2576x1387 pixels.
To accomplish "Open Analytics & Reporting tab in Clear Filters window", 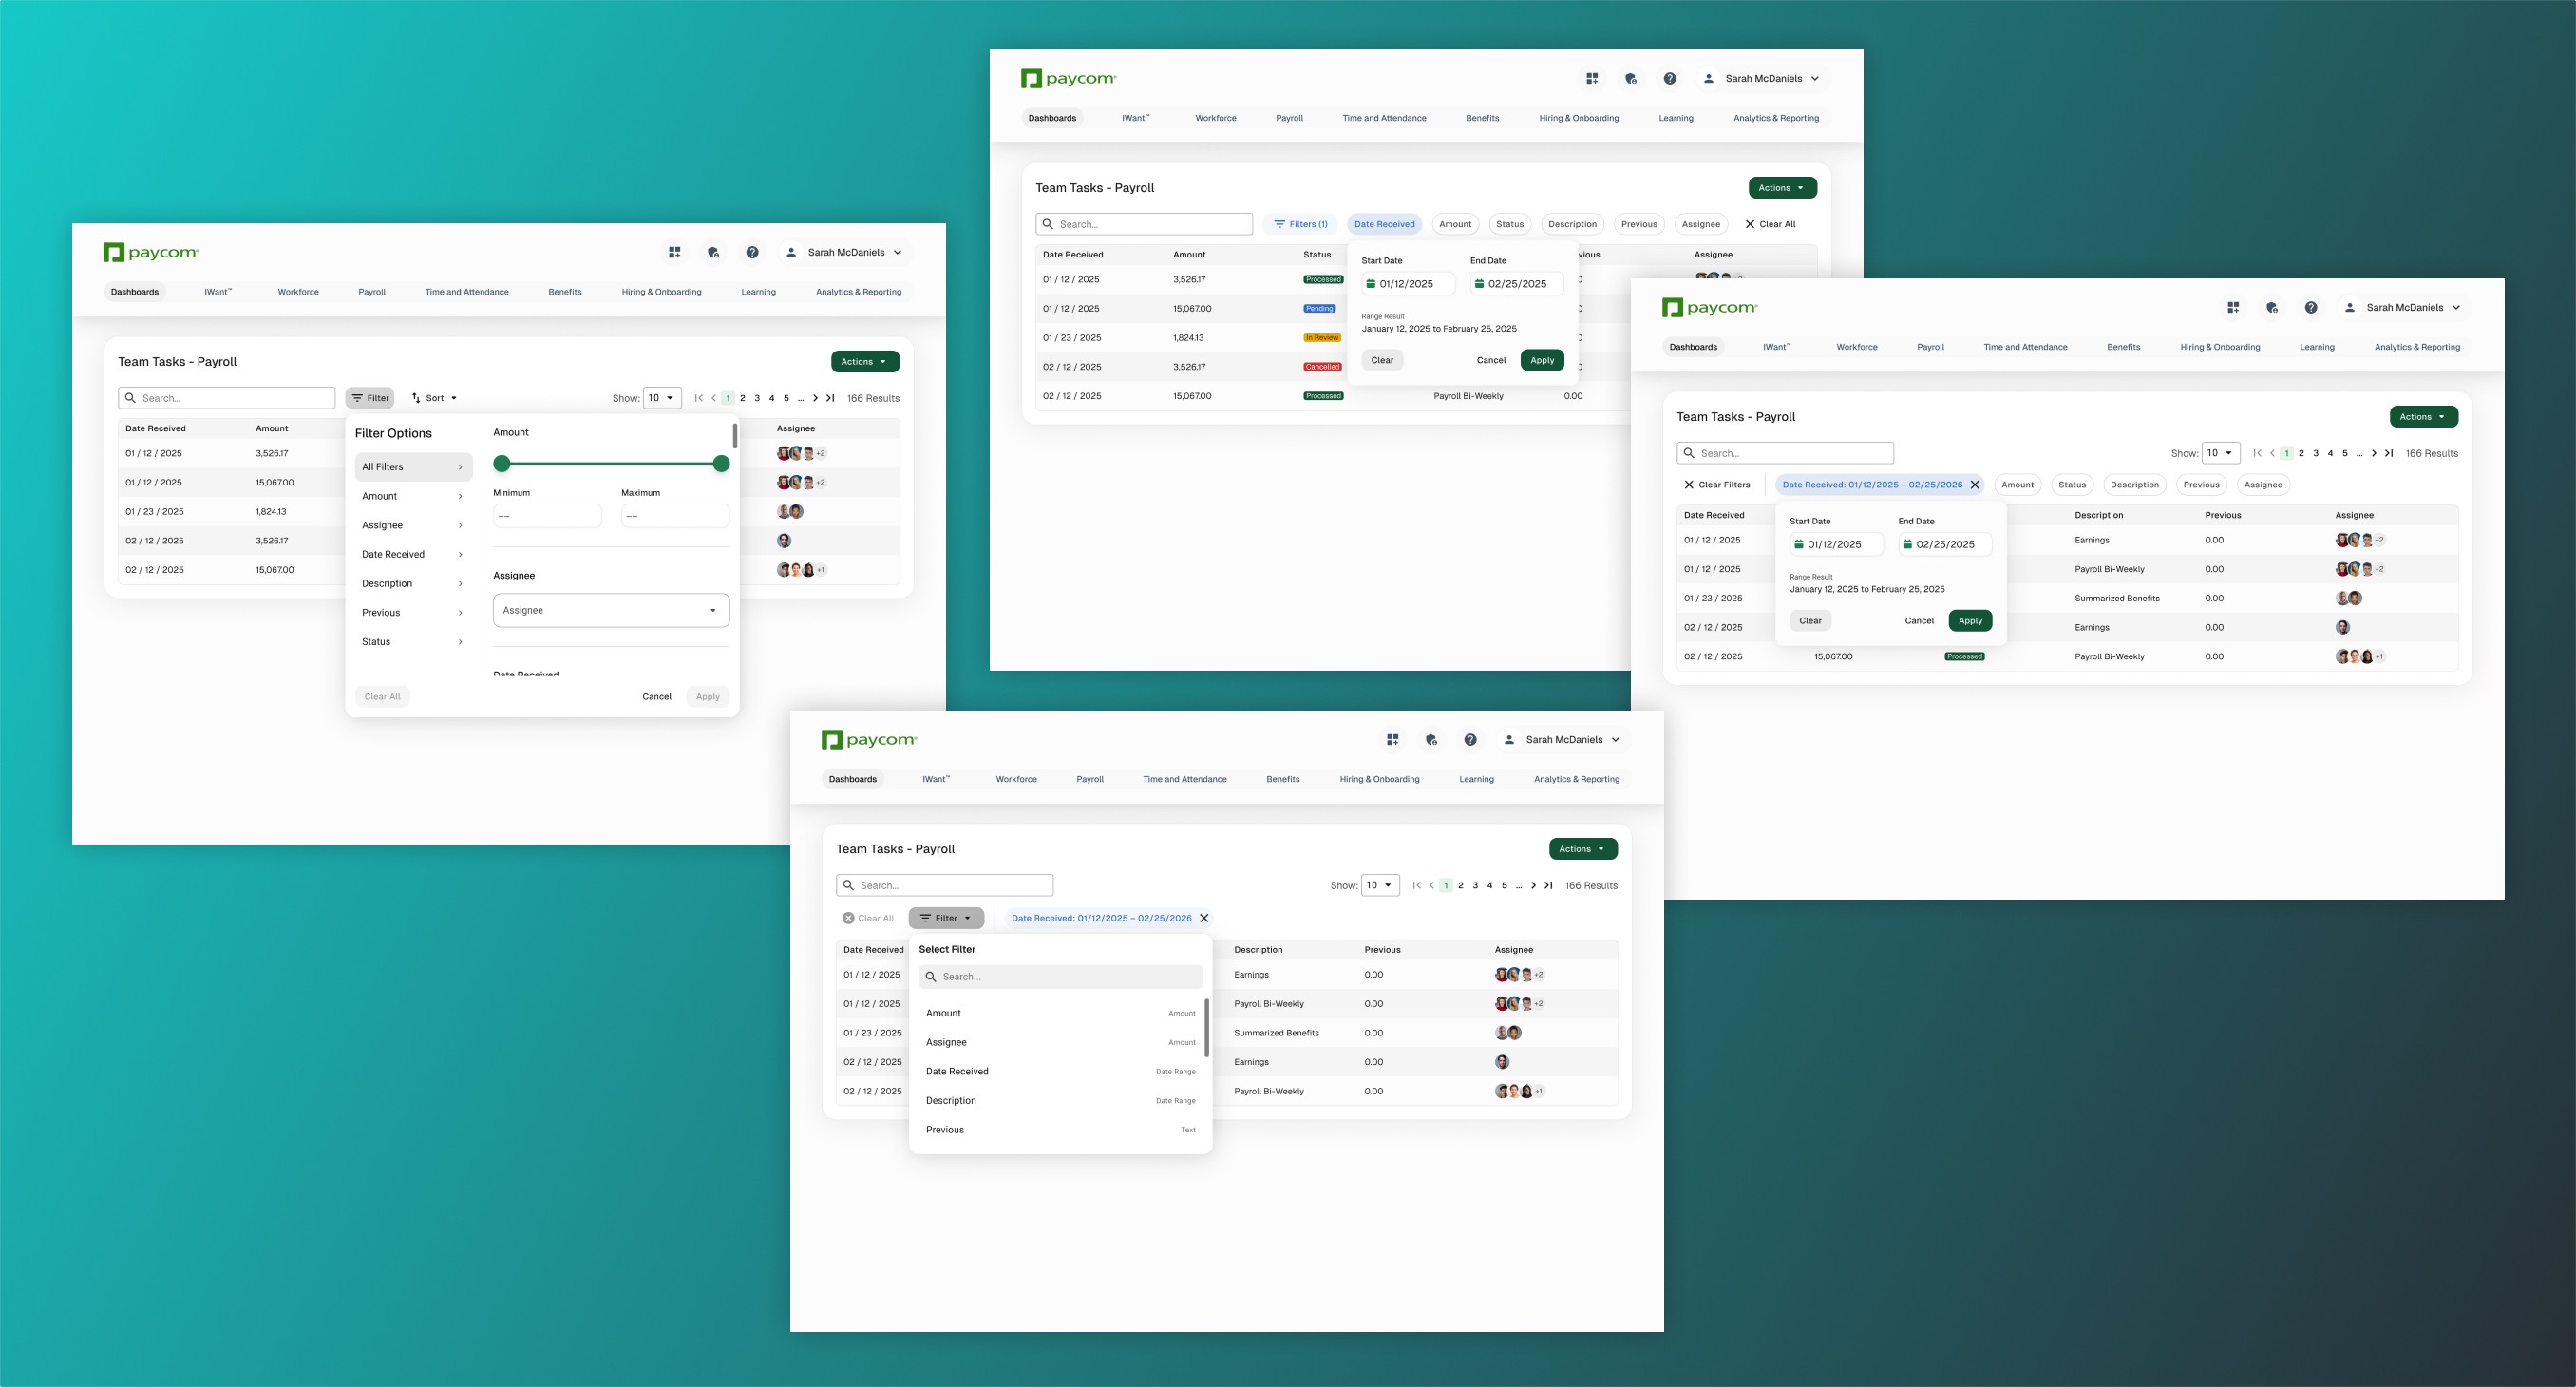I will (2417, 347).
